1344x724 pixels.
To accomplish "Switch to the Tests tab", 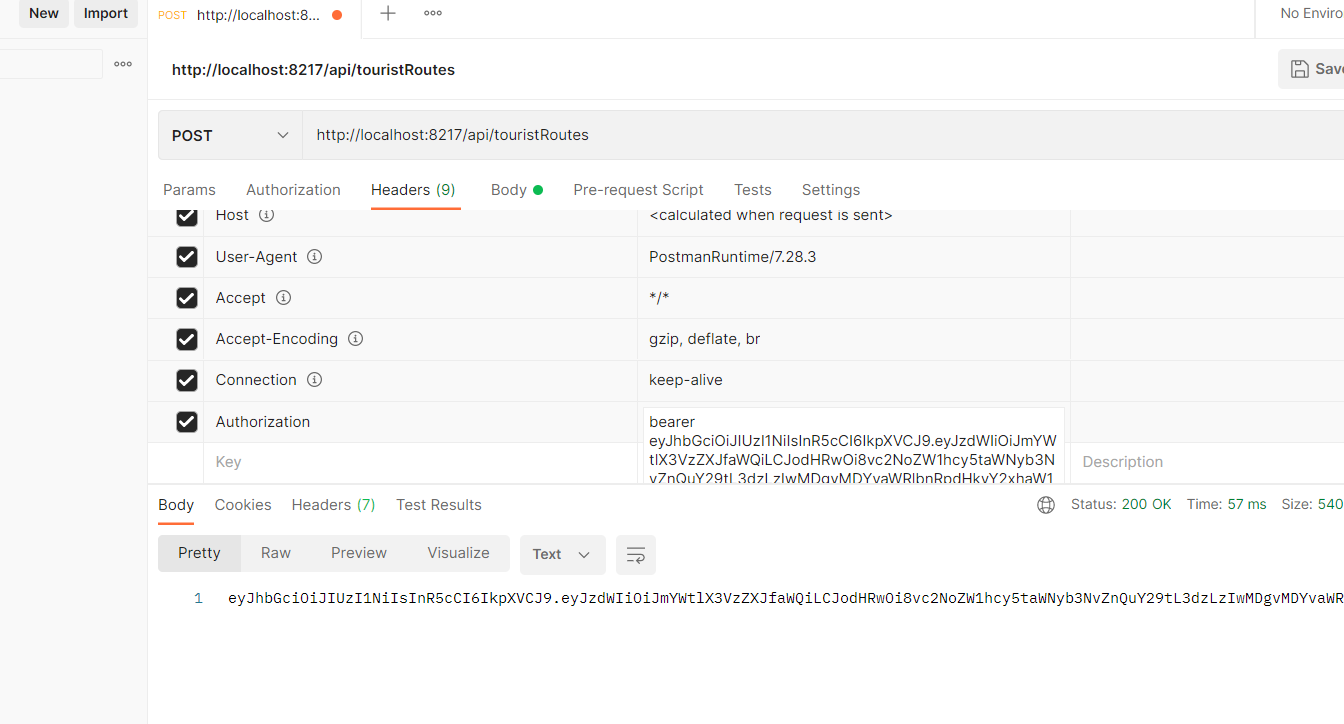I will pos(752,190).
